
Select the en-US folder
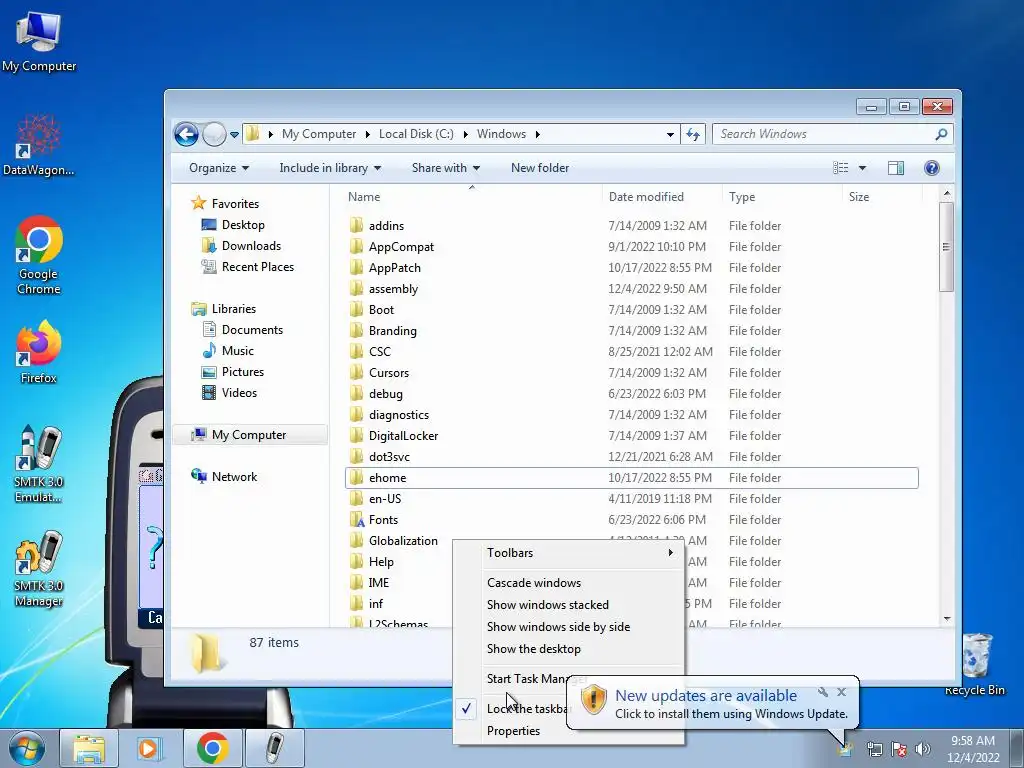click(385, 499)
